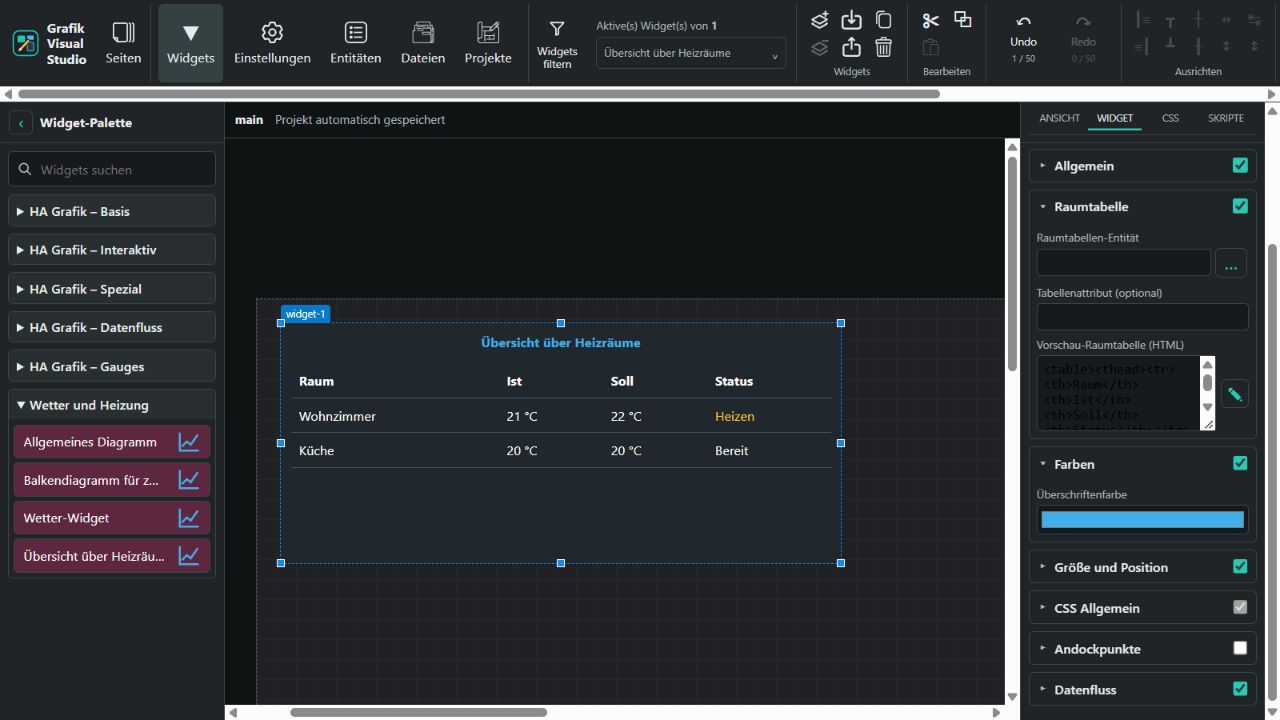Click the import widgets icon
Image resolution: width=1280 pixels, height=720 pixels.
pyautogui.click(x=851, y=20)
